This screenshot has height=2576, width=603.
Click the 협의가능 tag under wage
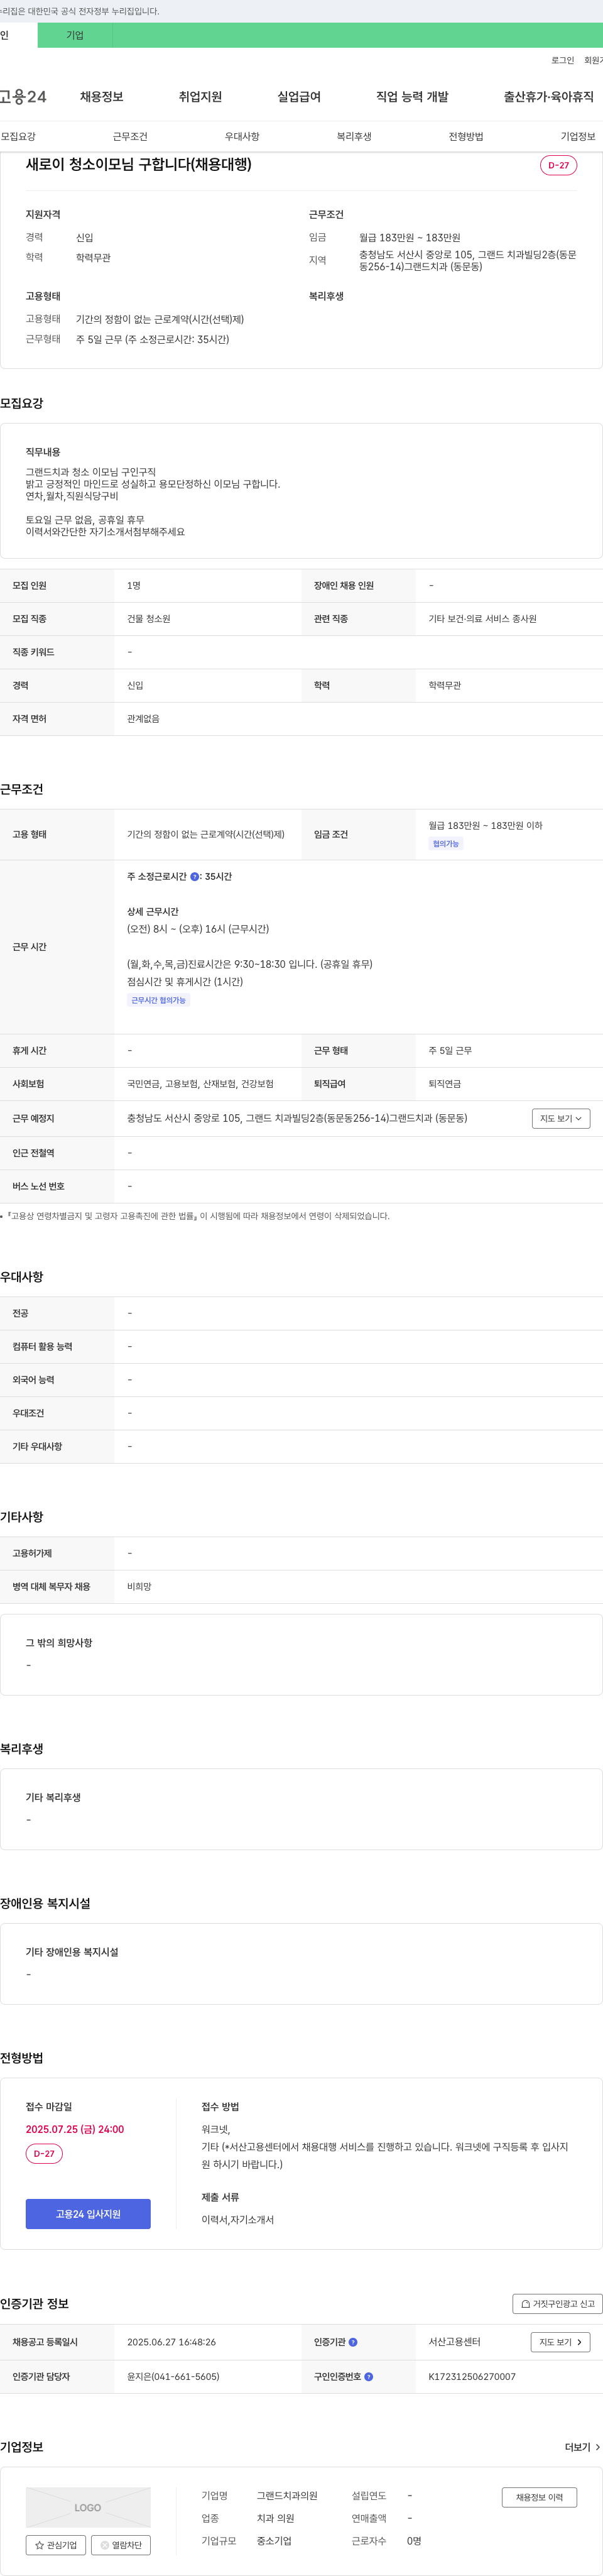[446, 844]
